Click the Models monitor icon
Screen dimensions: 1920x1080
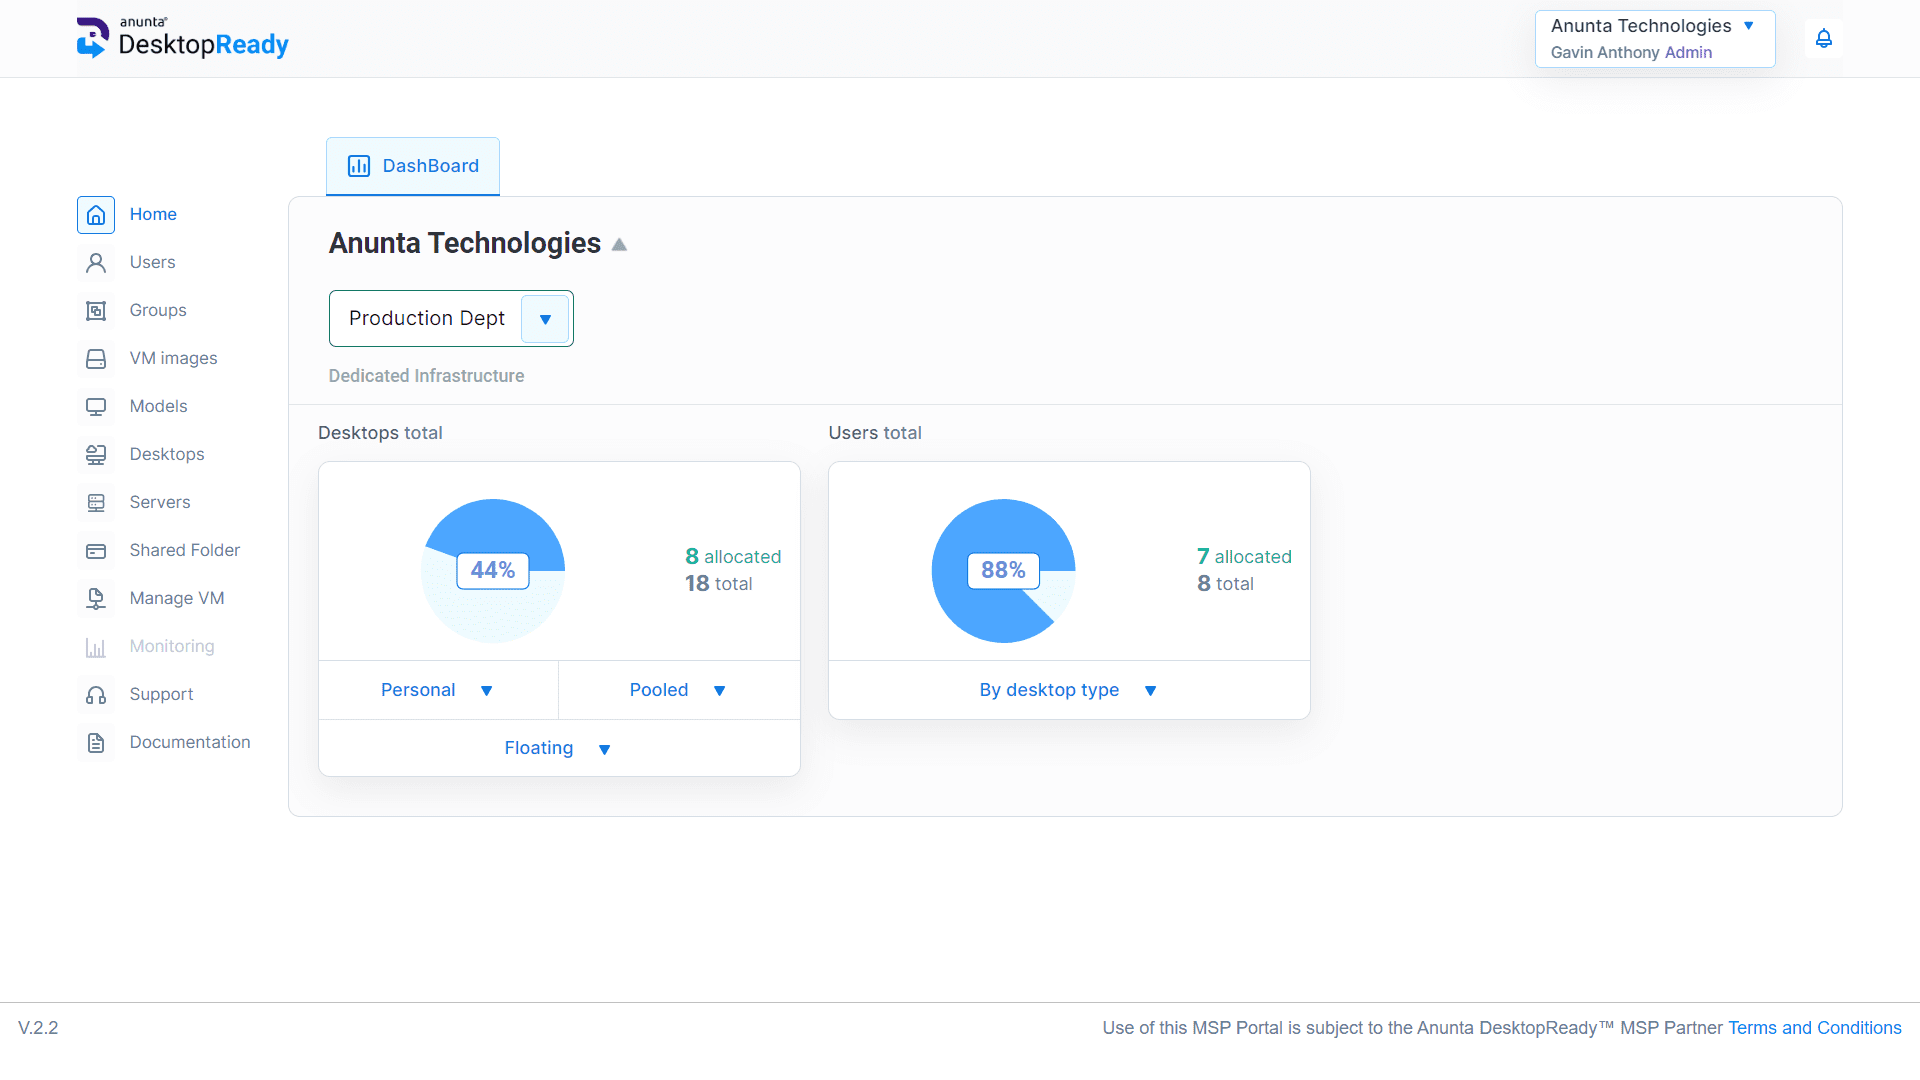pyautogui.click(x=95, y=406)
